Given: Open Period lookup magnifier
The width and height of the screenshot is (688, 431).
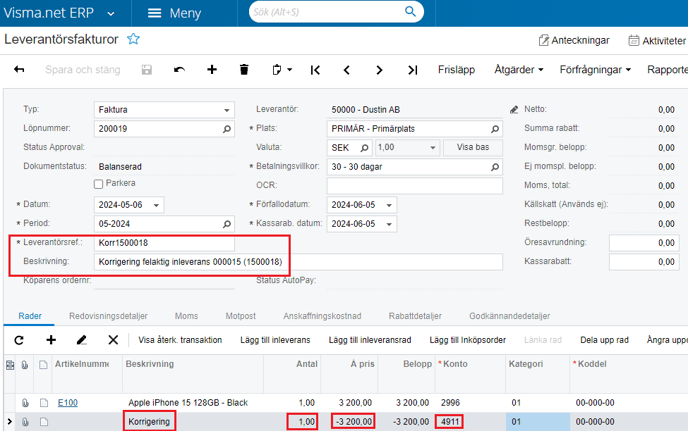Looking at the screenshot, I should [x=226, y=224].
